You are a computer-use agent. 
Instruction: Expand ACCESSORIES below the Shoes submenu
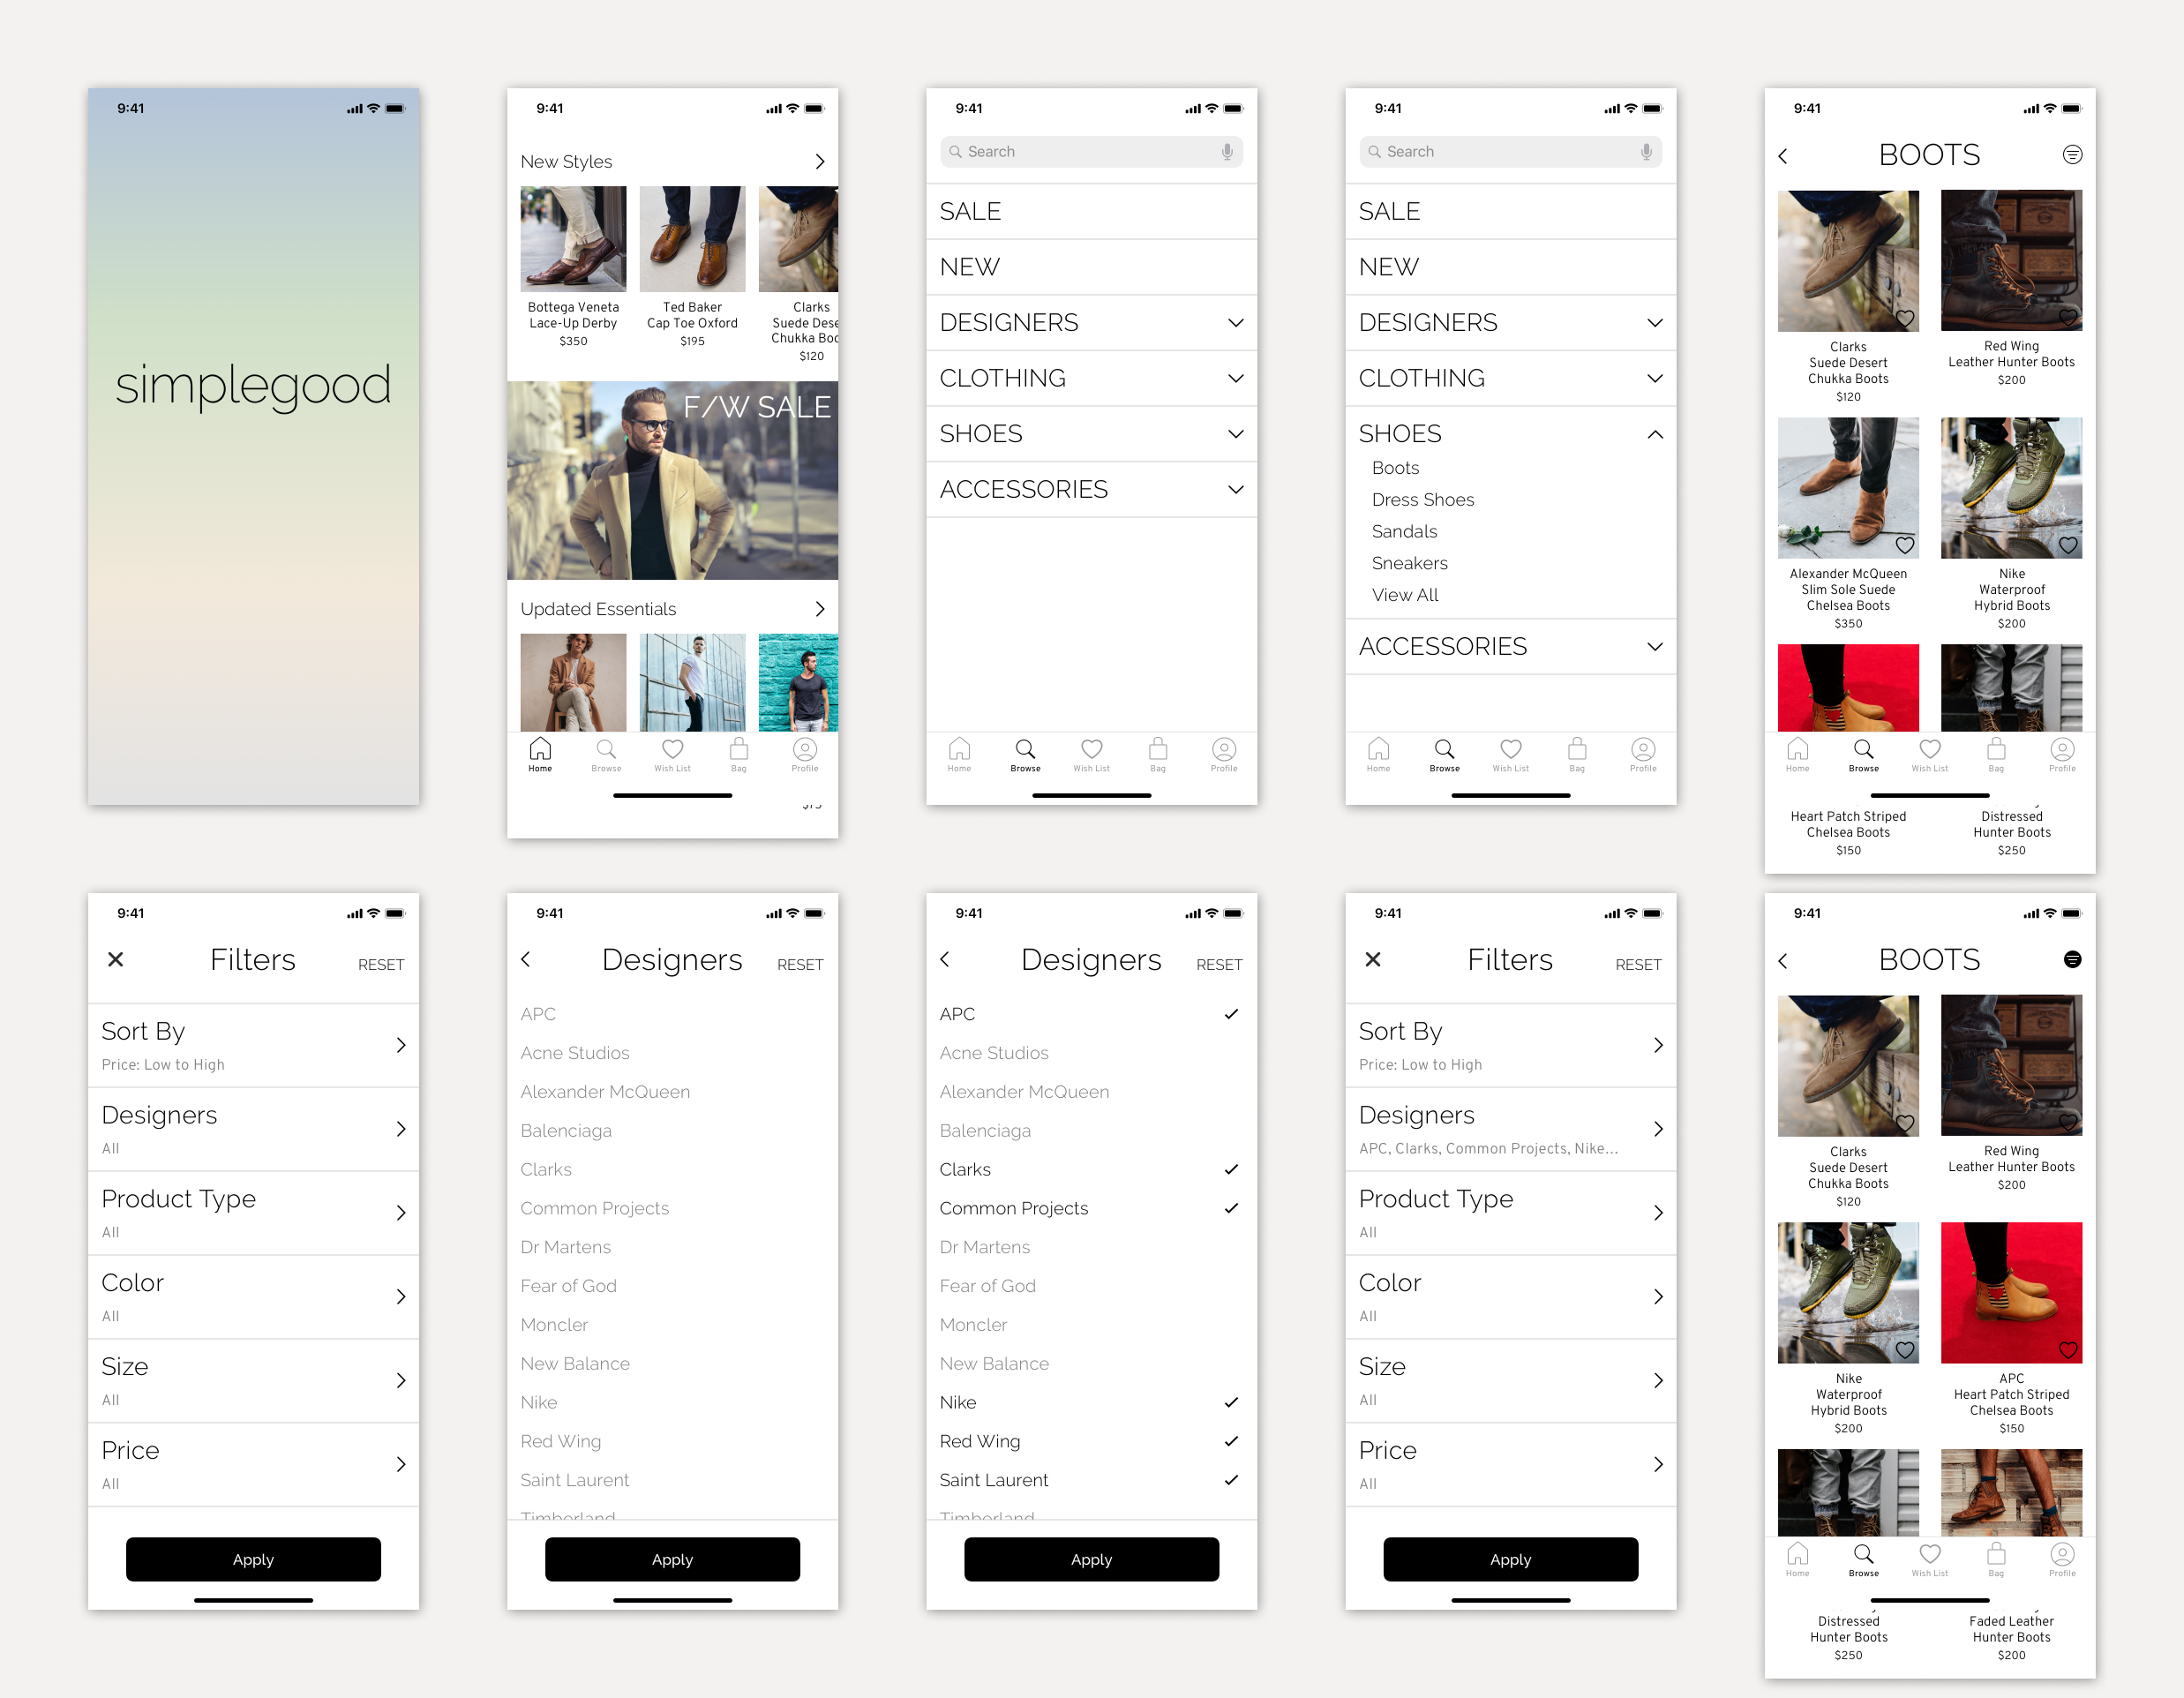[1655, 647]
